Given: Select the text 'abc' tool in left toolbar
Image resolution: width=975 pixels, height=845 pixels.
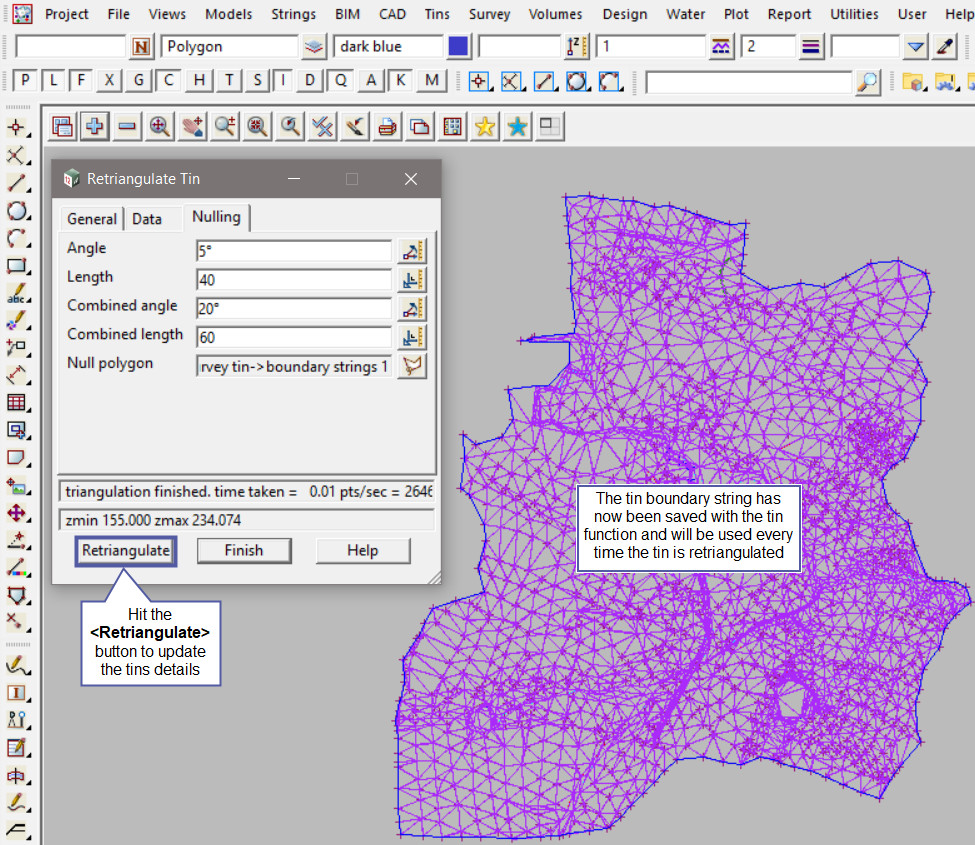Looking at the screenshot, I should tap(16, 295).
